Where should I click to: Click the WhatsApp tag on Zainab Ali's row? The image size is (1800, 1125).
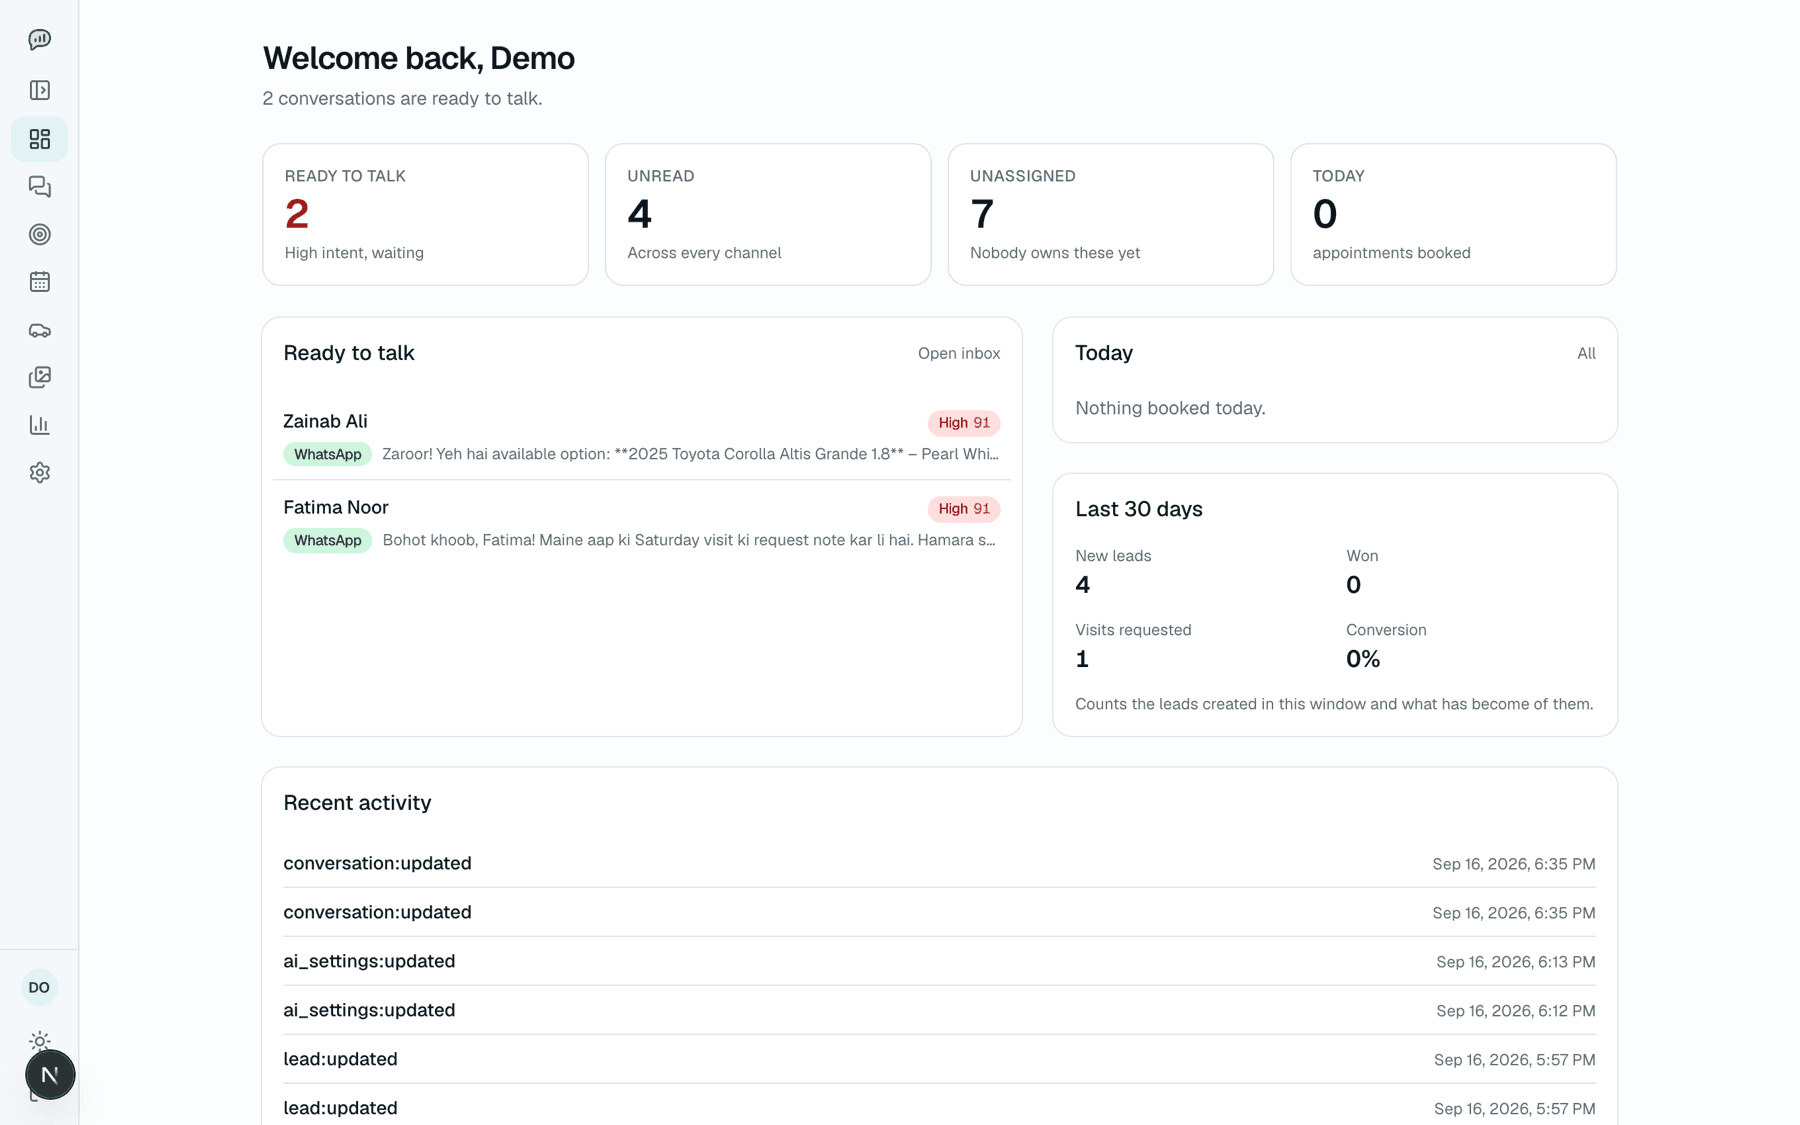[327, 455]
